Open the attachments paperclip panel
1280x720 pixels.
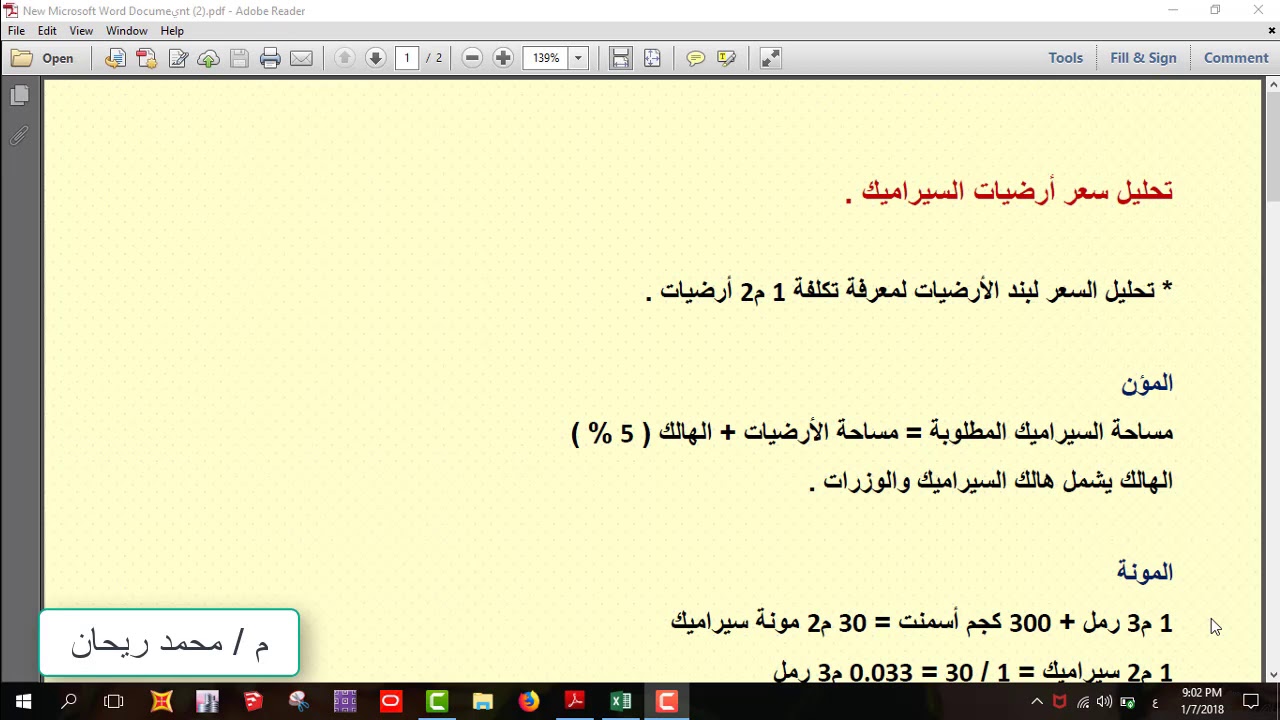tap(19, 136)
